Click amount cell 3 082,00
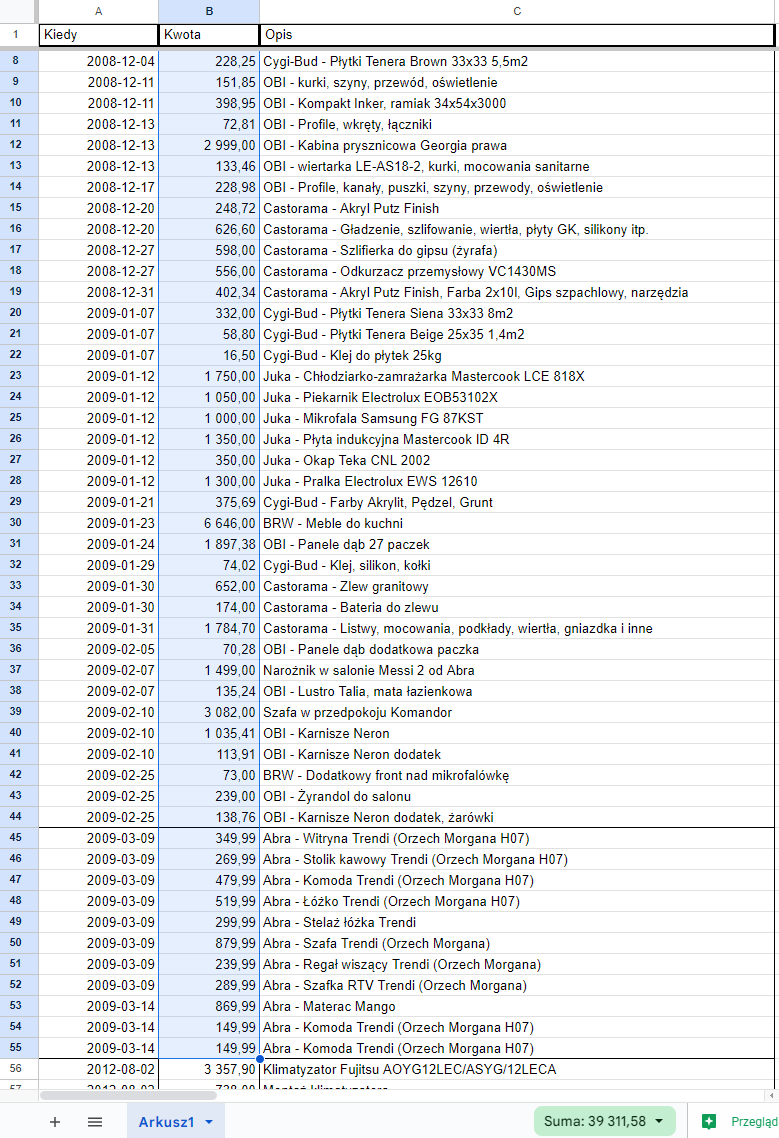779x1138 pixels. coord(209,713)
